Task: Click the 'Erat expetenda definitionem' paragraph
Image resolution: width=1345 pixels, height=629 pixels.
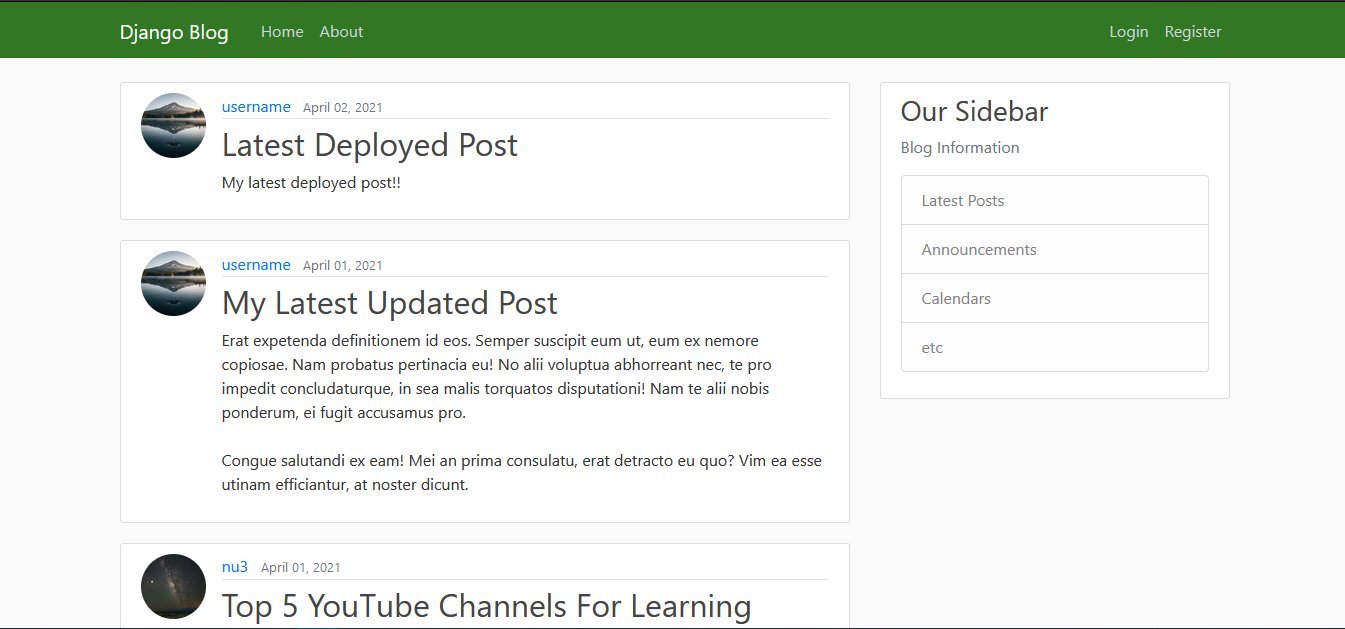Action: [496, 376]
